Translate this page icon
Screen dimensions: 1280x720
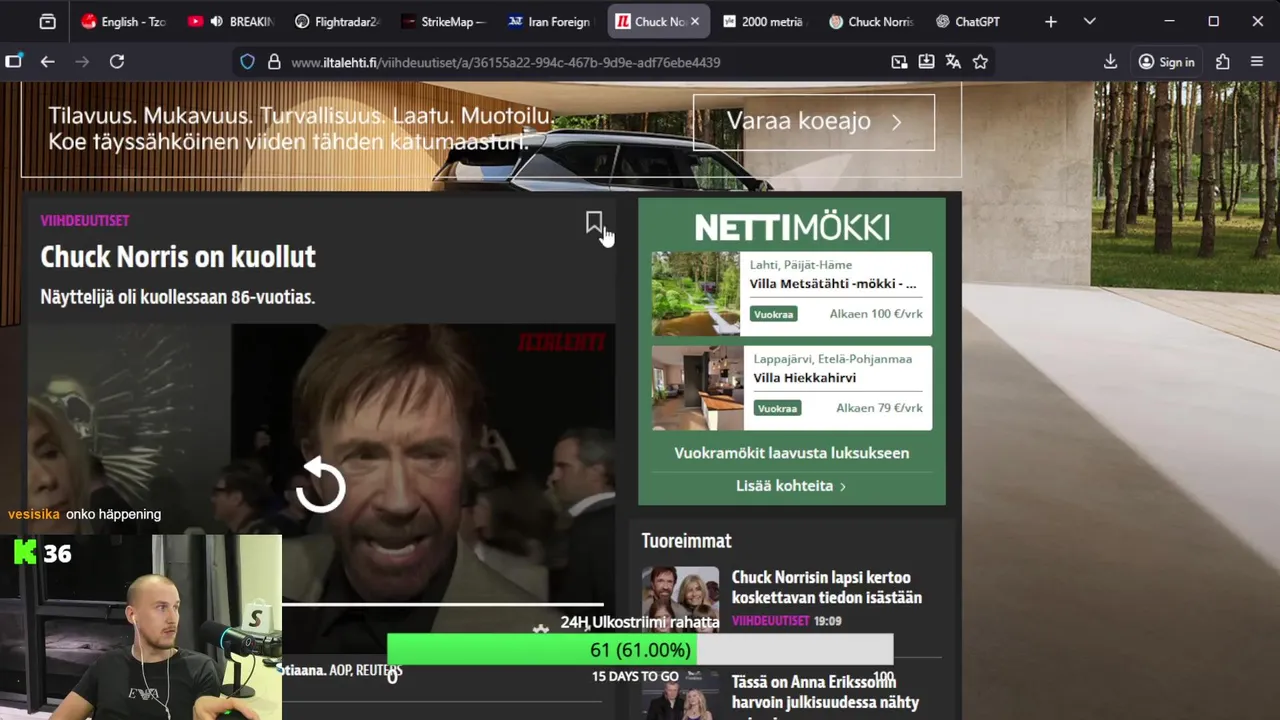click(953, 62)
